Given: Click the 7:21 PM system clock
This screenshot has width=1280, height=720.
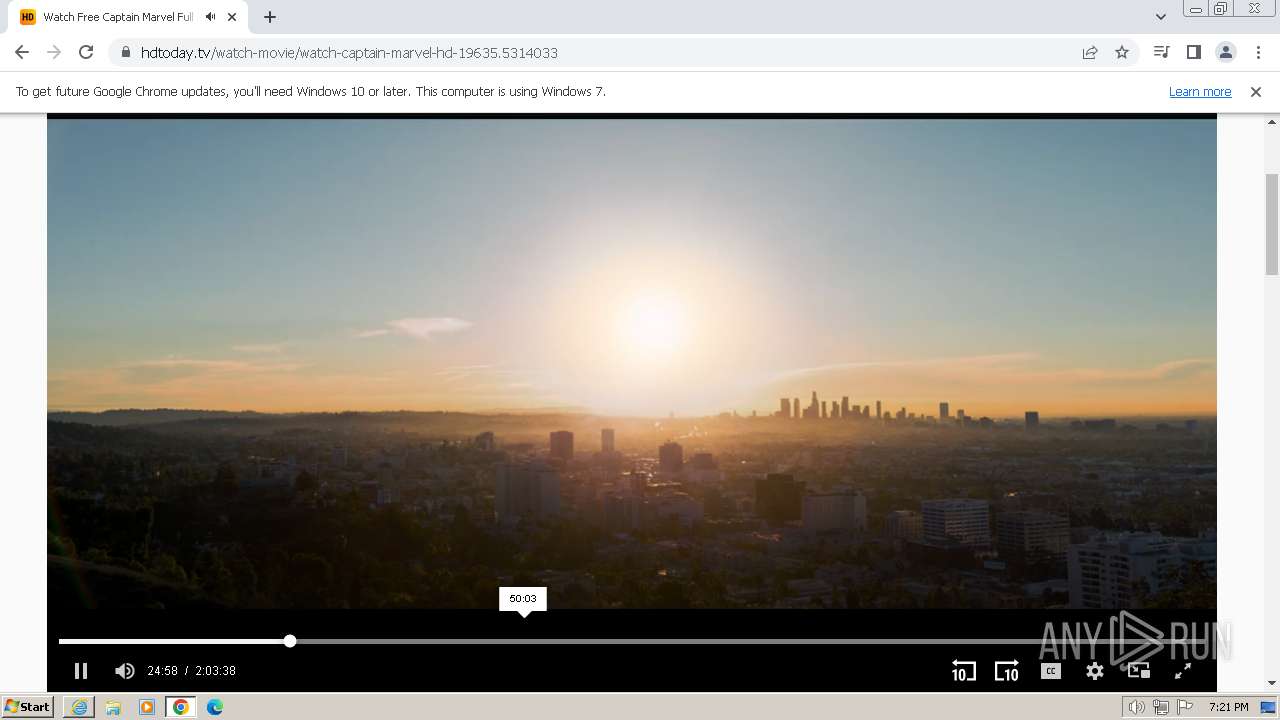Looking at the screenshot, I should 1229,707.
